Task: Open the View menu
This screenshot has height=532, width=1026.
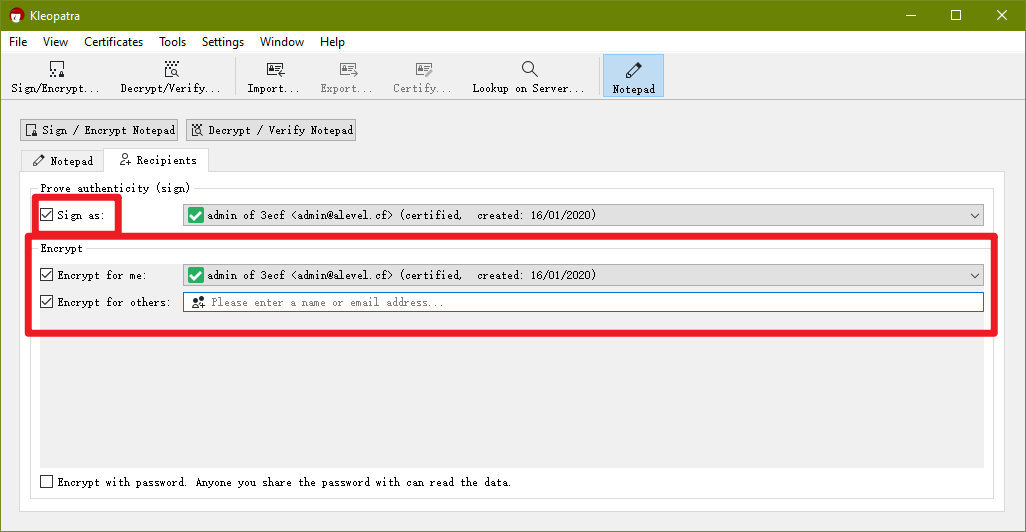Action: click(56, 42)
